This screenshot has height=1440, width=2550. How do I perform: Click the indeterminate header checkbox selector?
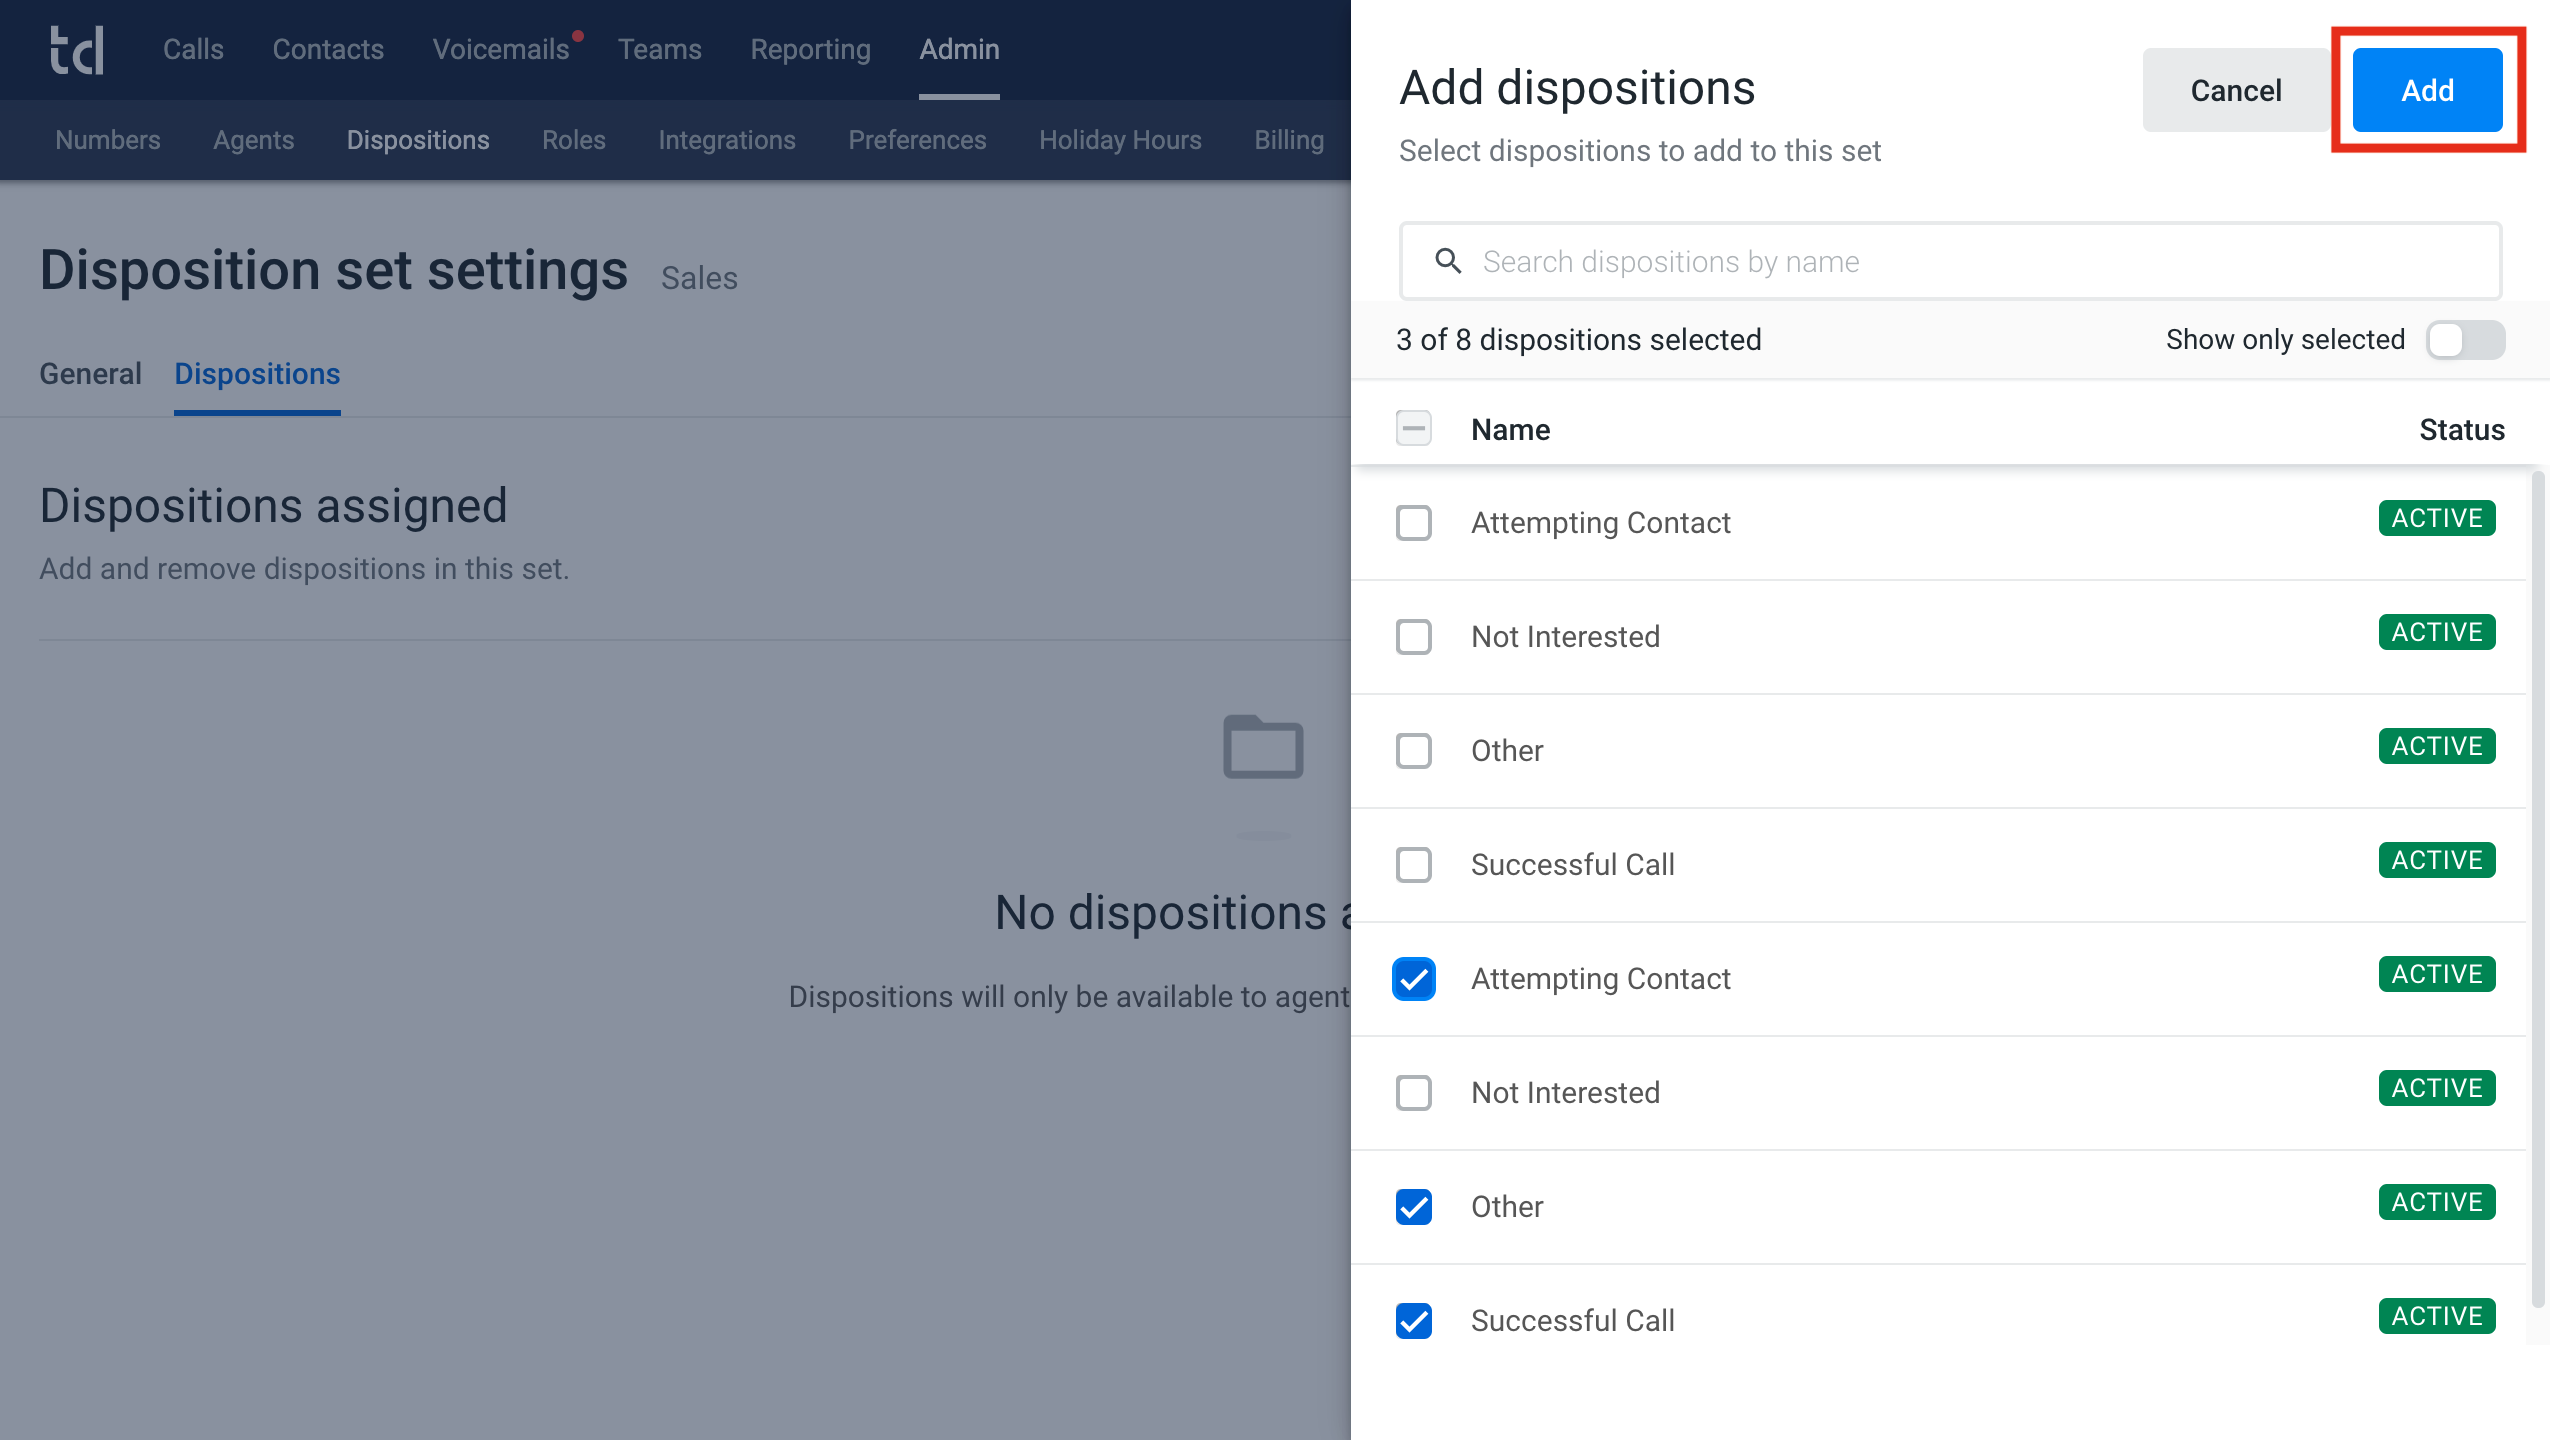click(x=1415, y=429)
